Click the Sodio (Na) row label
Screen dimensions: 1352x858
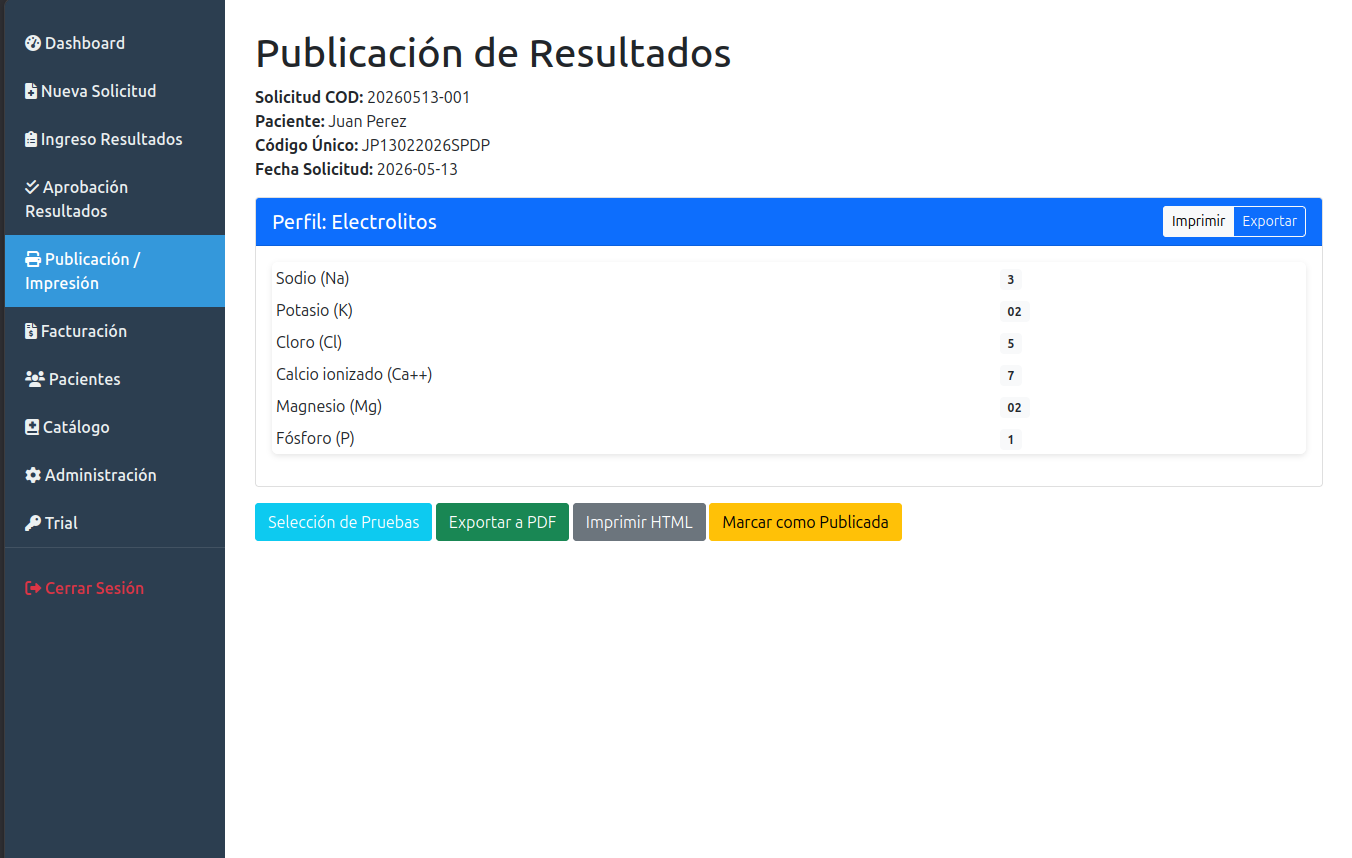(x=313, y=279)
